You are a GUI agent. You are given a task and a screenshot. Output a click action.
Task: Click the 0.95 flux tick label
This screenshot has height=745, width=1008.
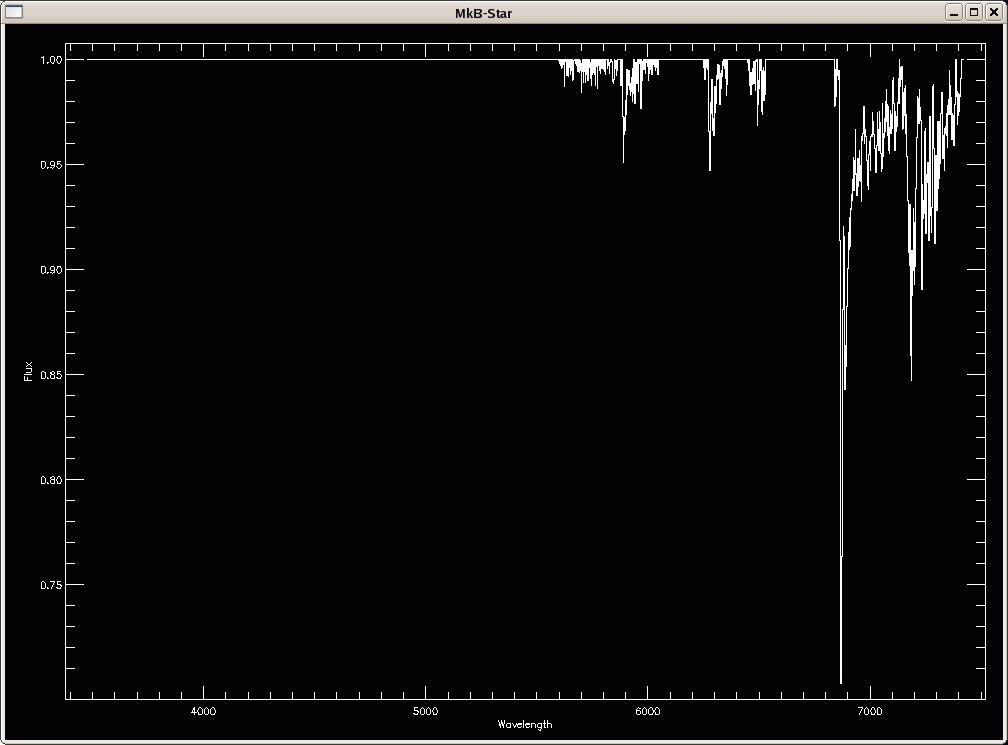50,165
